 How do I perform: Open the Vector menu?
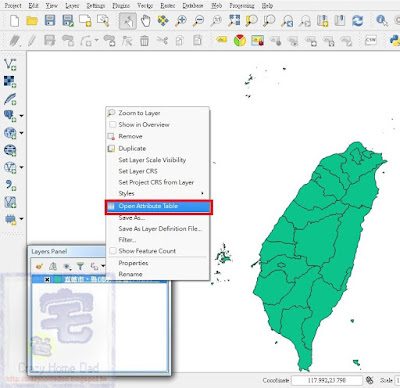click(x=145, y=6)
